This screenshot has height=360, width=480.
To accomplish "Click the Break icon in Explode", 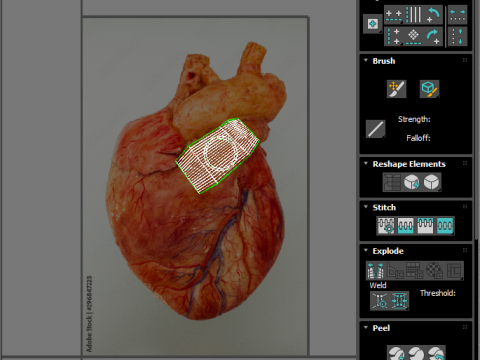I will click(x=375, y=270).
